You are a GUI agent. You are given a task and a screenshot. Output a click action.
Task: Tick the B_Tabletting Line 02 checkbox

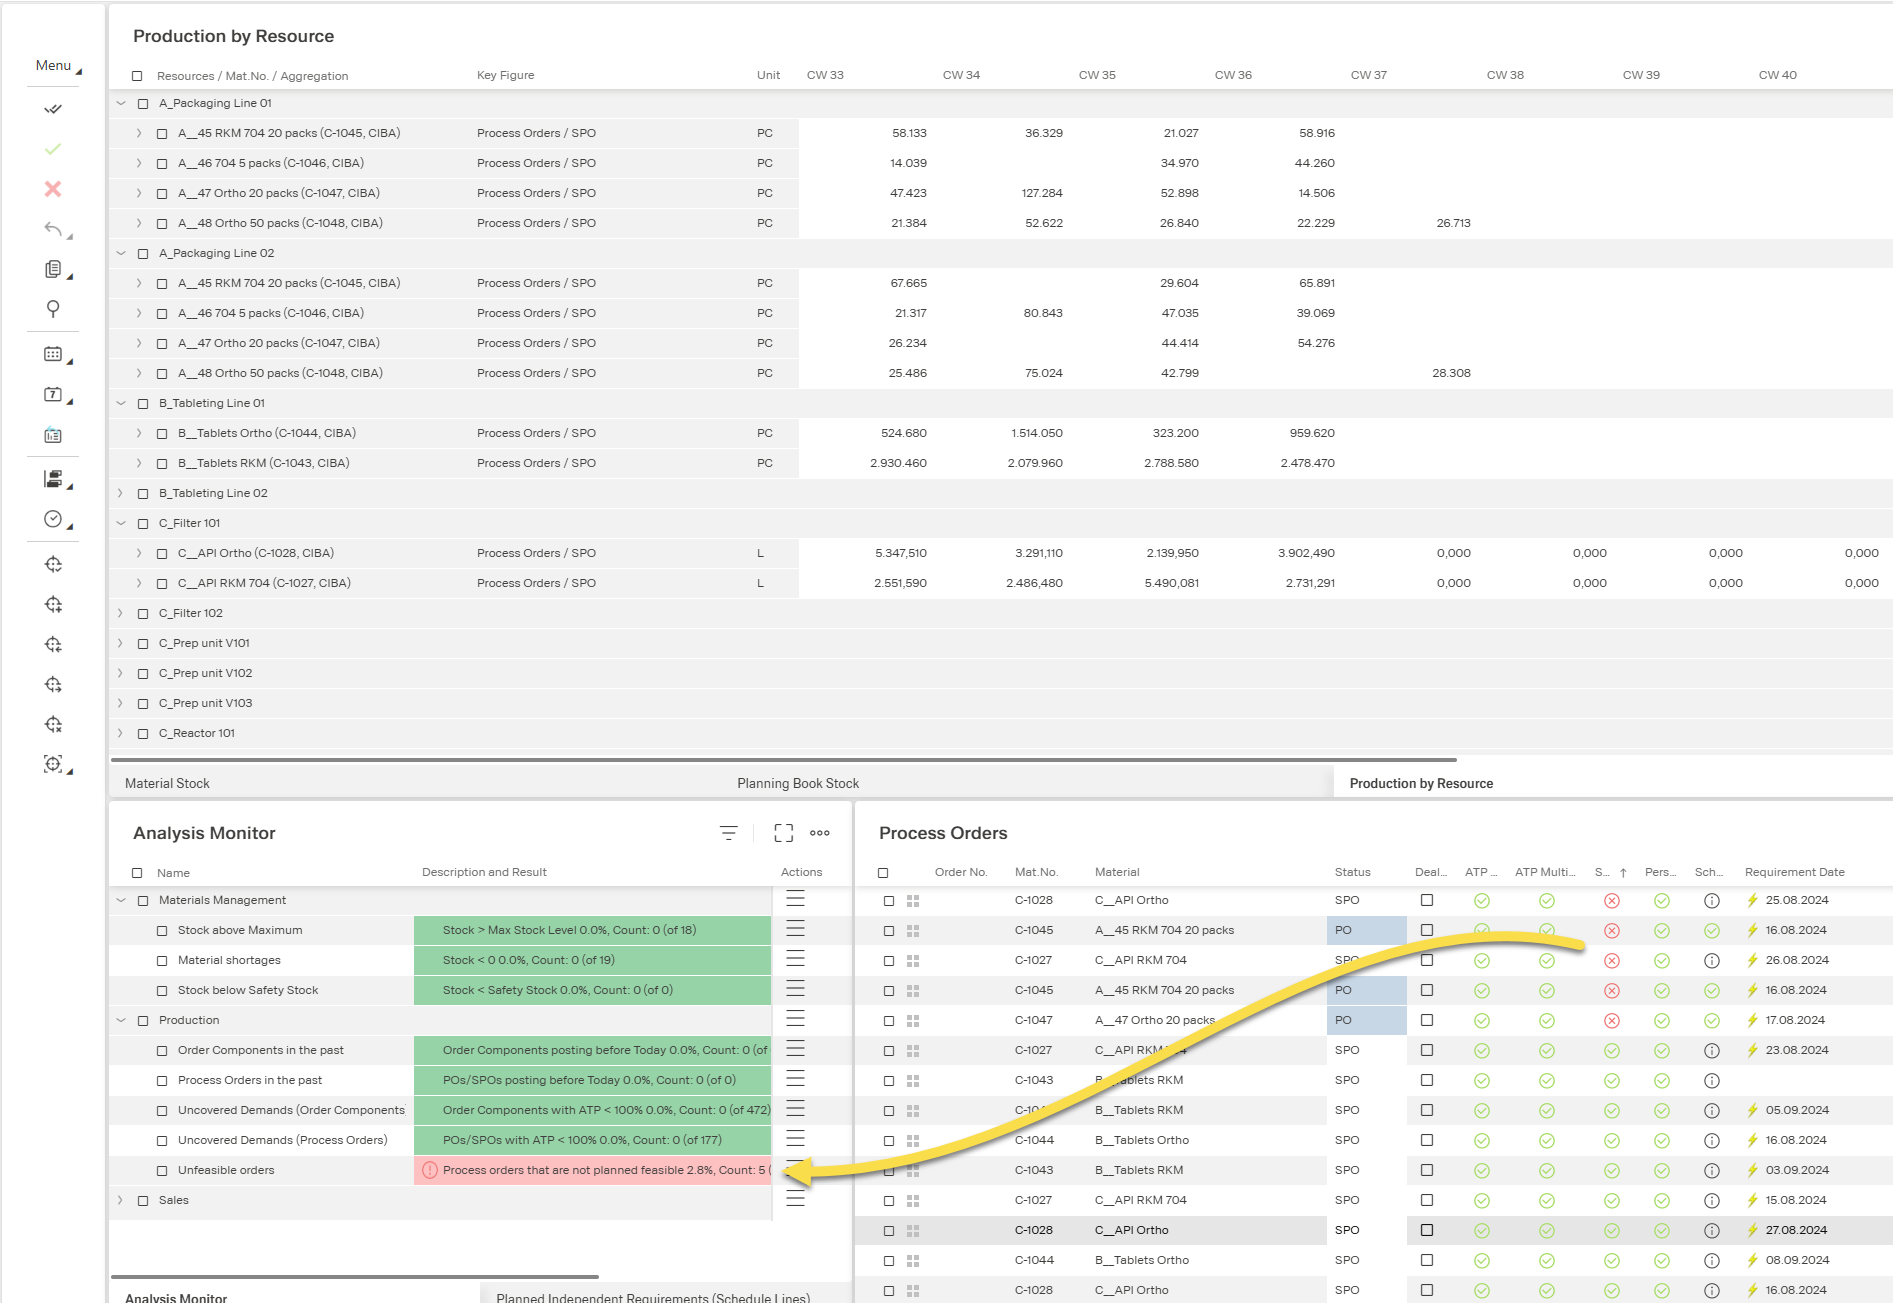143,494
